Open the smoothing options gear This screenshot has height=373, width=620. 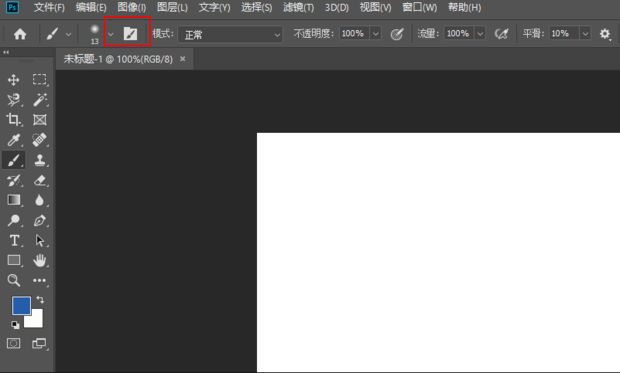click(605, 34)
